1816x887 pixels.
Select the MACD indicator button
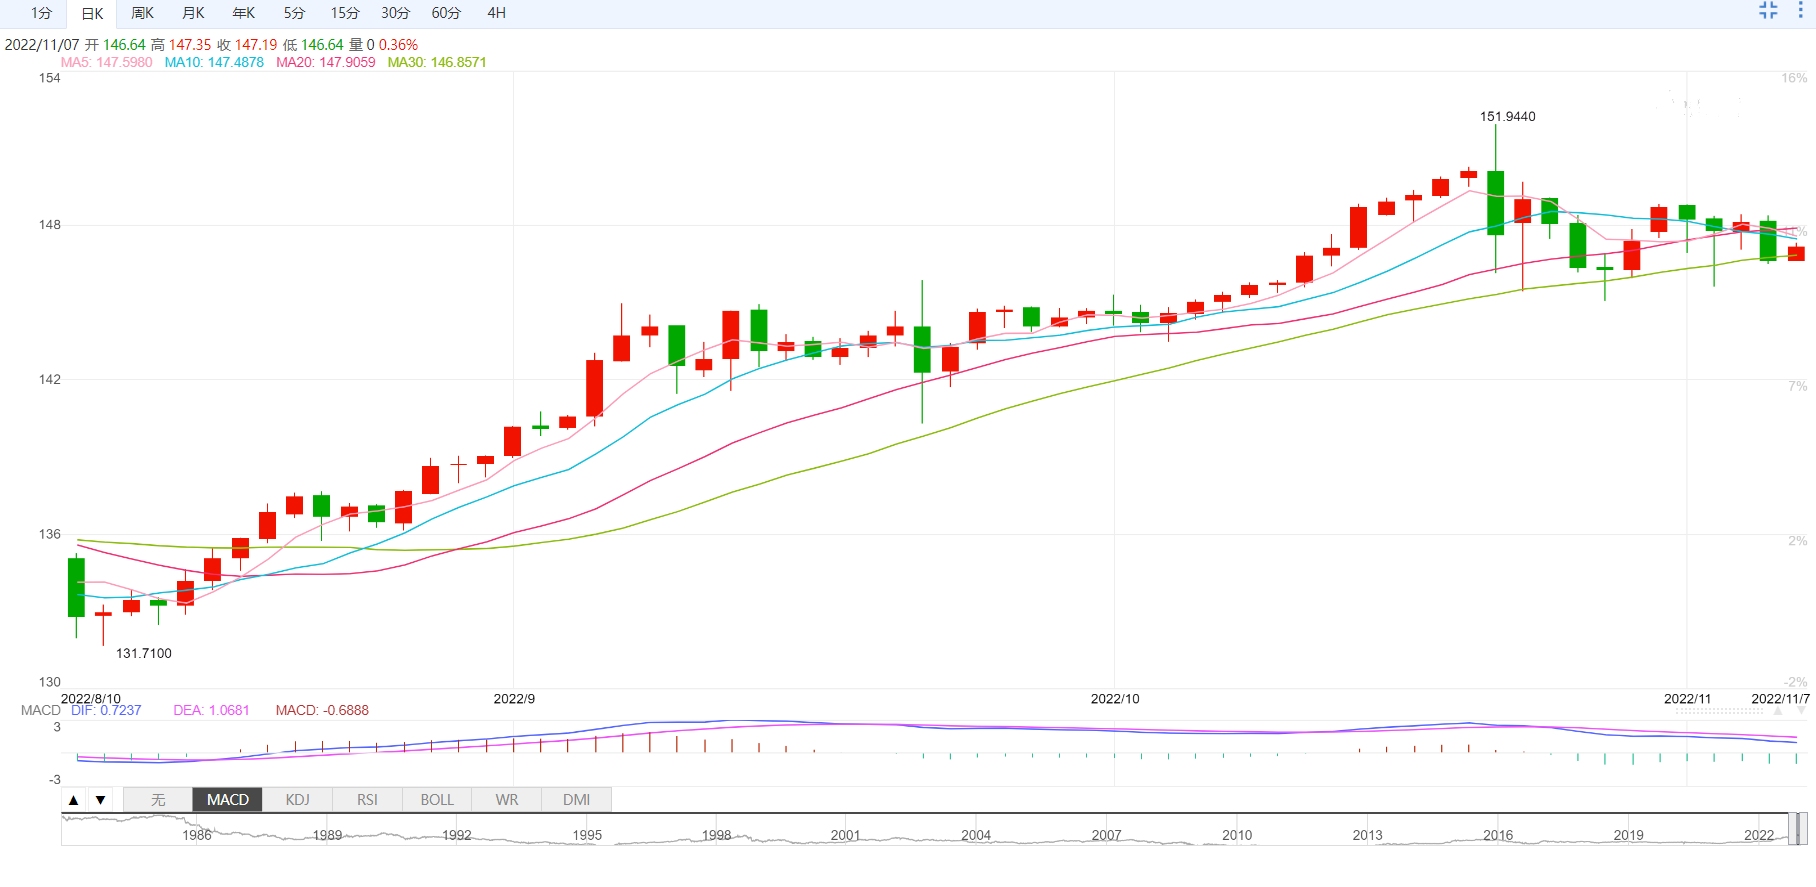[228, 800]
